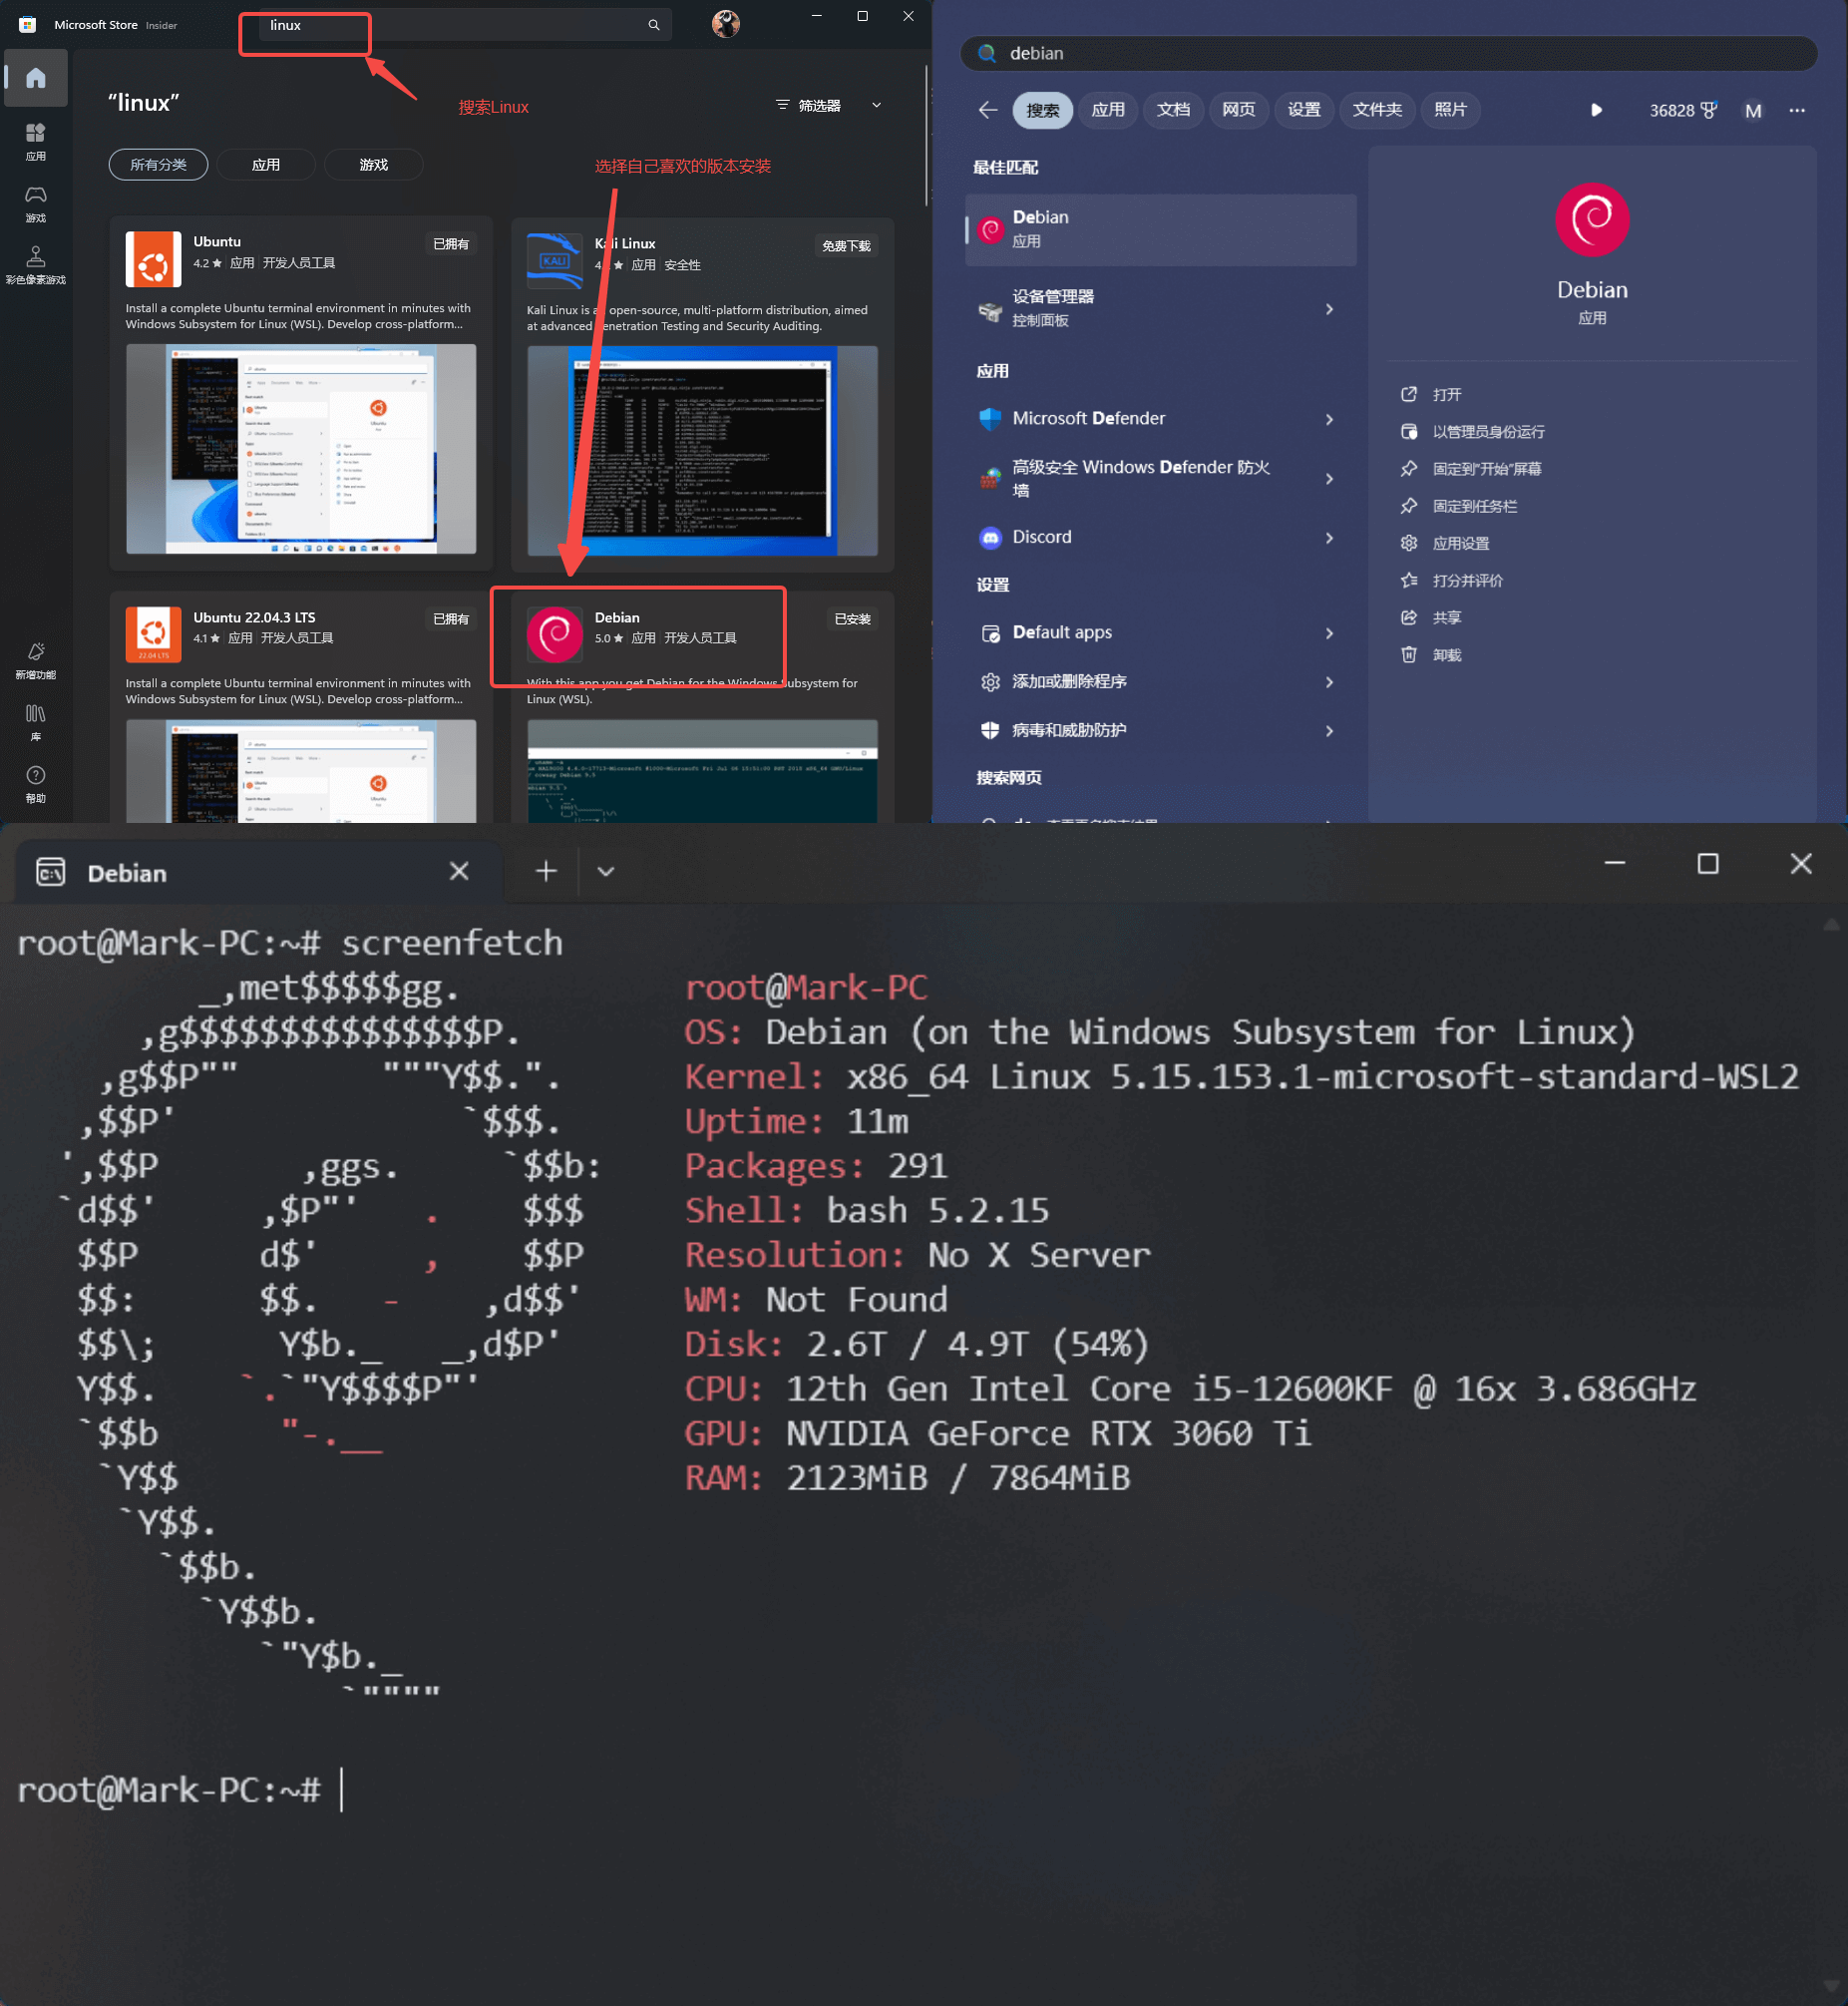Pin Debian to Start screen
Image resolution: width=1848 pixels, height=2006 pixels.
coord(1486,469)
